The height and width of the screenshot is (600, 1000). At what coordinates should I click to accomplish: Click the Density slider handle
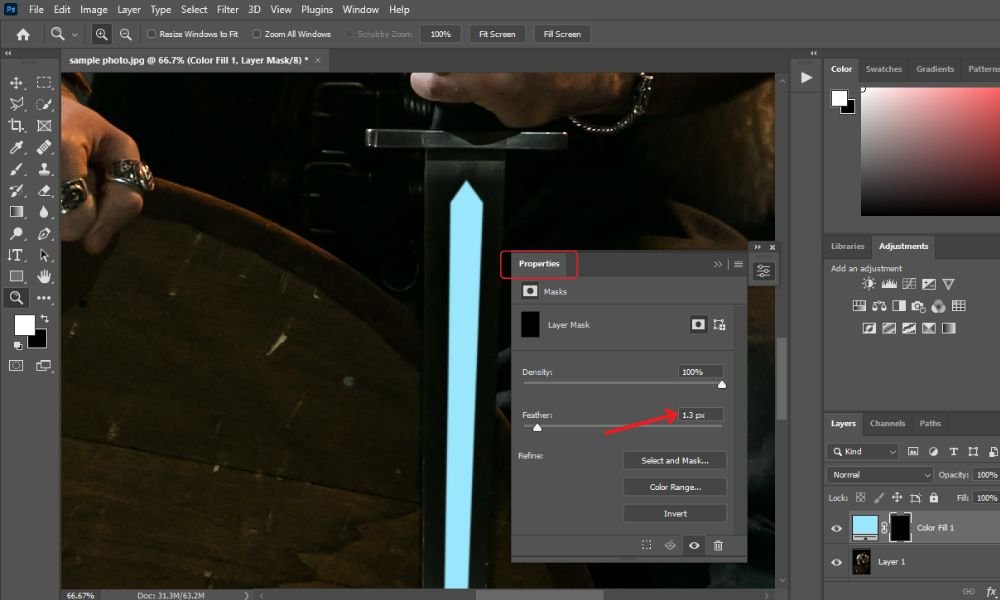coord(722,384)
